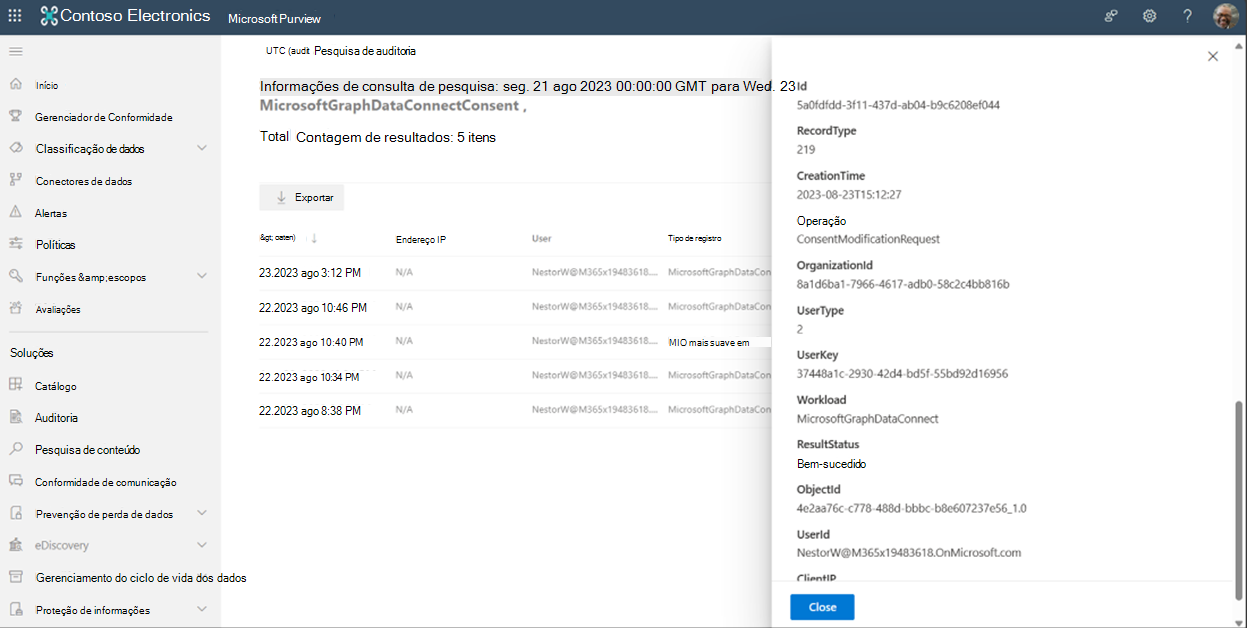Click the Início home icon
This screenshot has width=1247, height=628.
coord(15,85)
